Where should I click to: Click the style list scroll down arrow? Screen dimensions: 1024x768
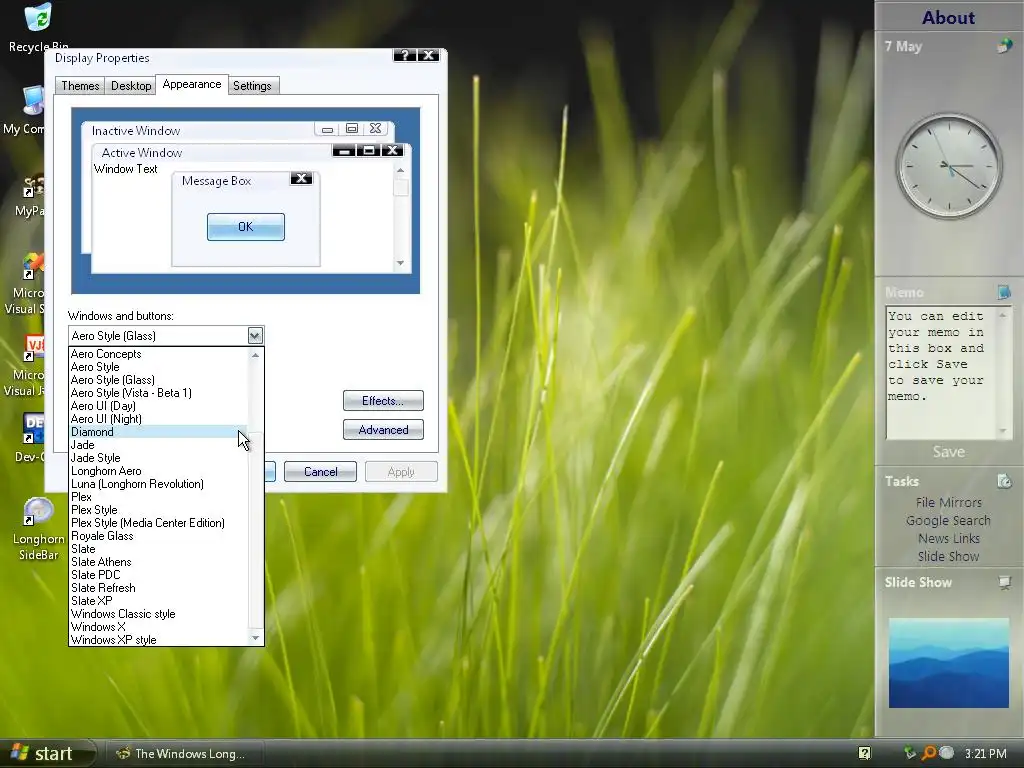point(255,638)
